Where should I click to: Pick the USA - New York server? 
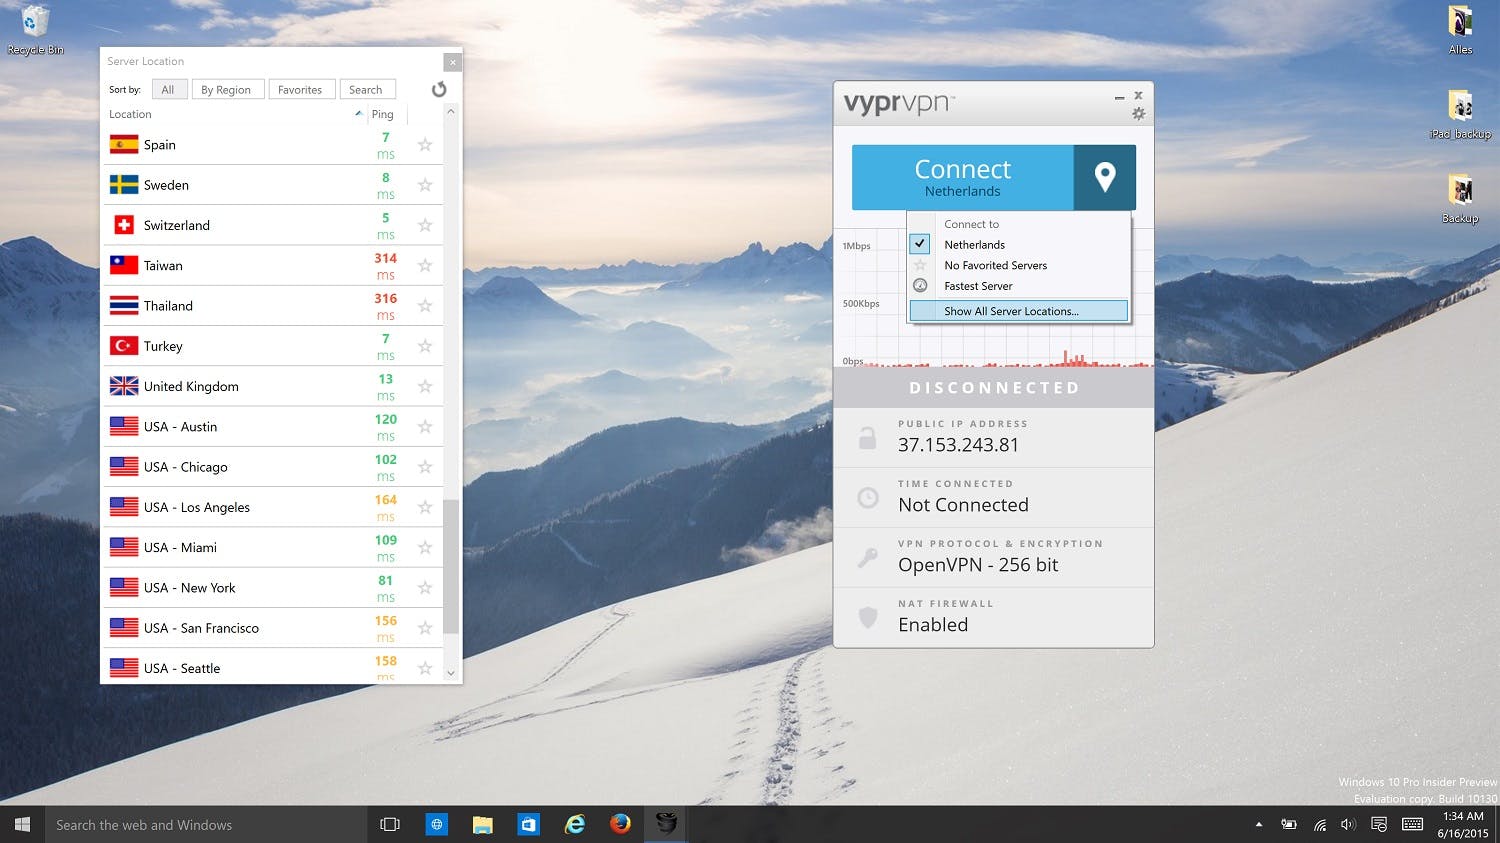click(273, 588)
